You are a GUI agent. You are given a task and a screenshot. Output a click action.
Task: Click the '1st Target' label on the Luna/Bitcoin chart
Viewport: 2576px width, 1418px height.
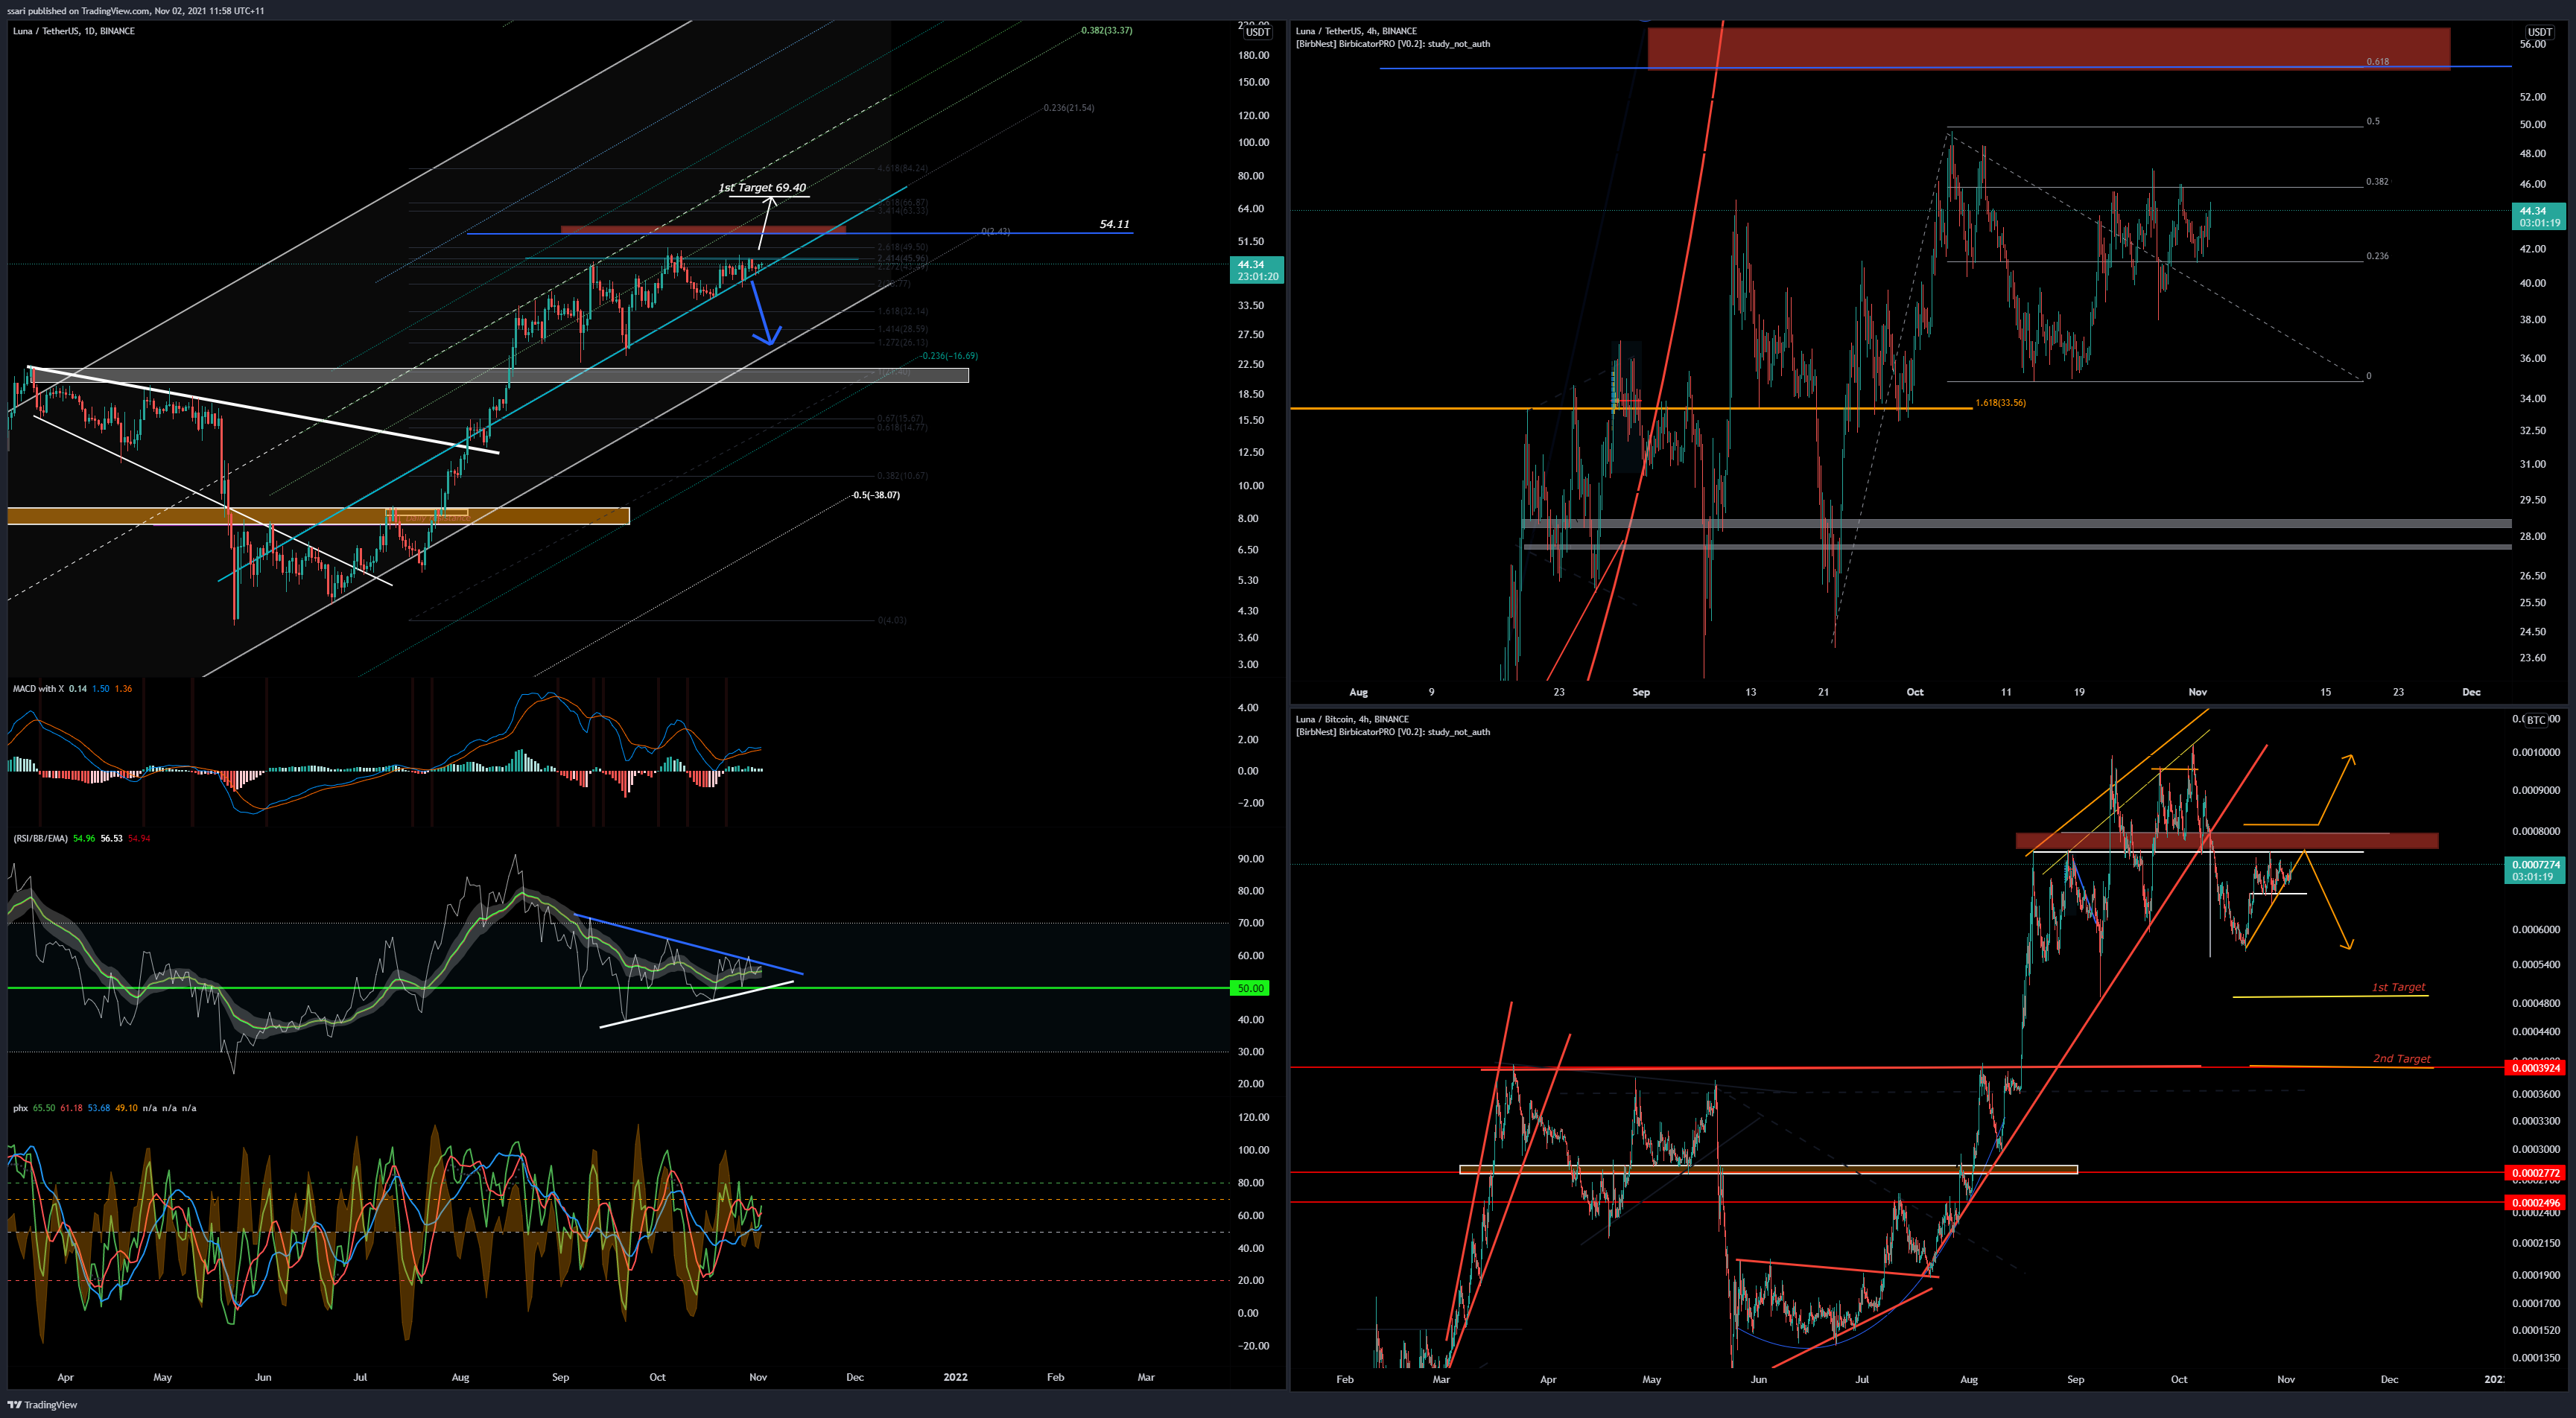pos(2398,987)
